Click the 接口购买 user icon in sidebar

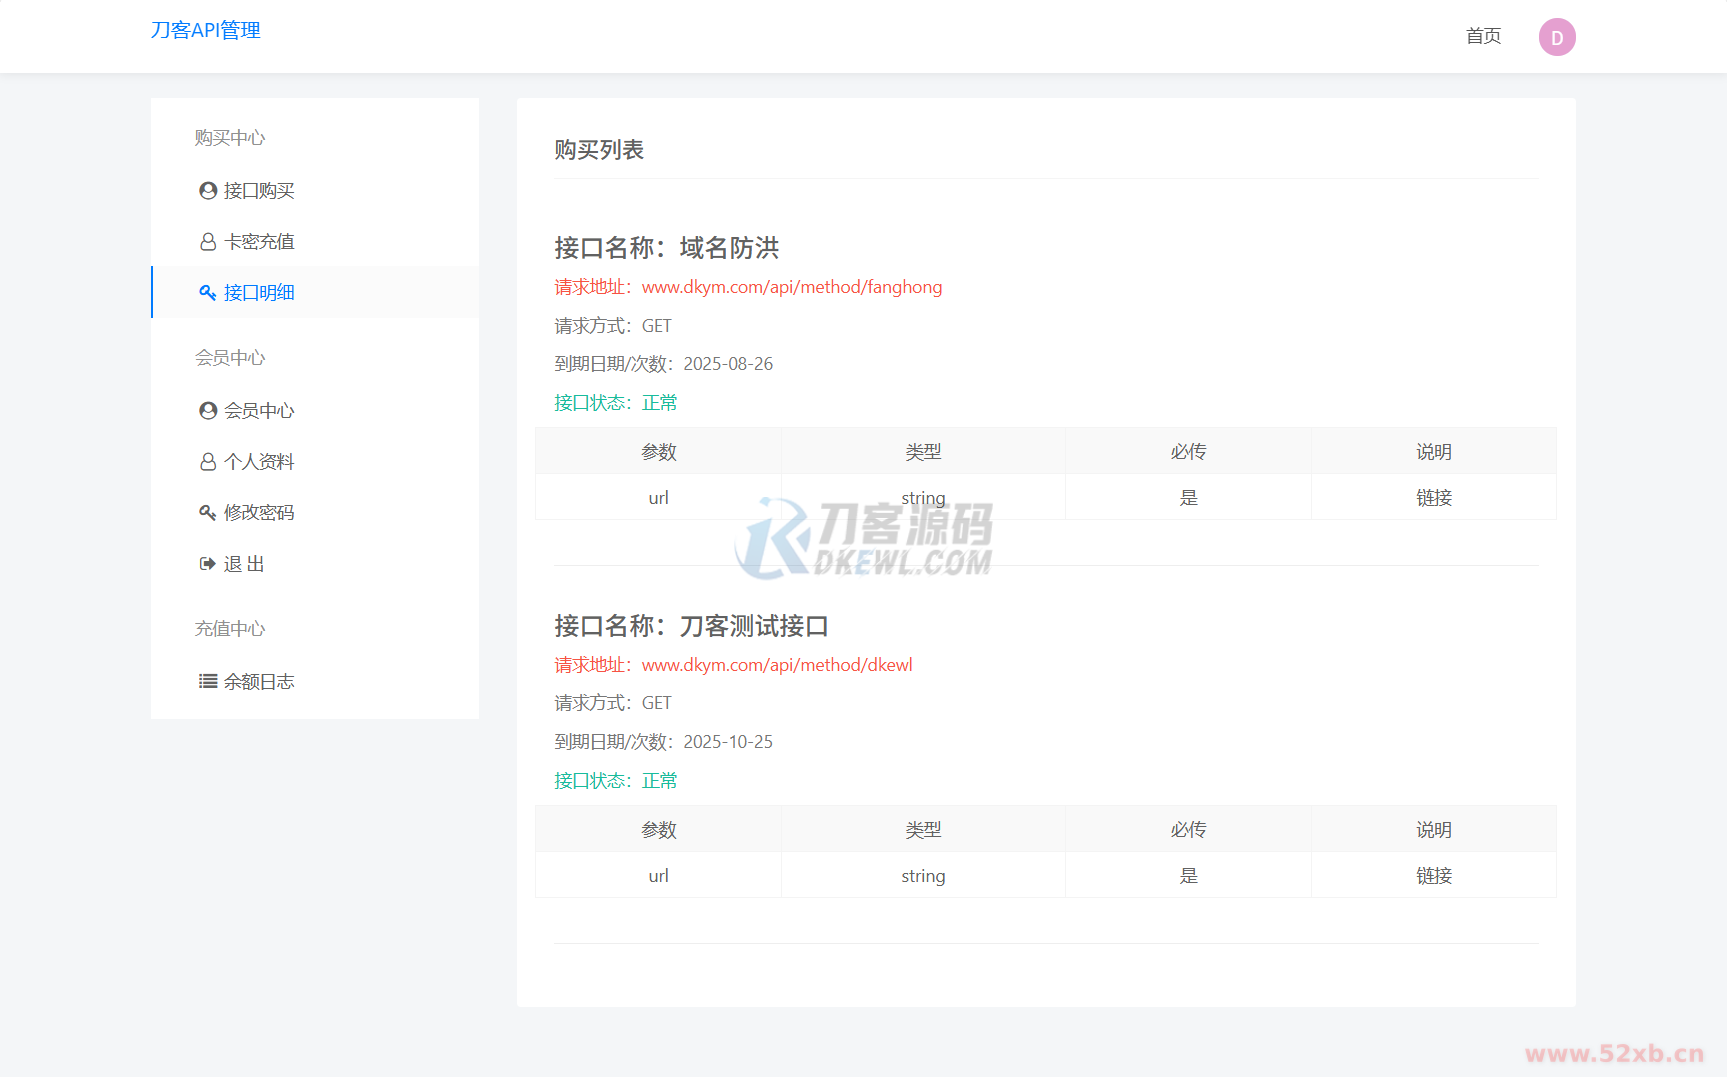(208, 191)
